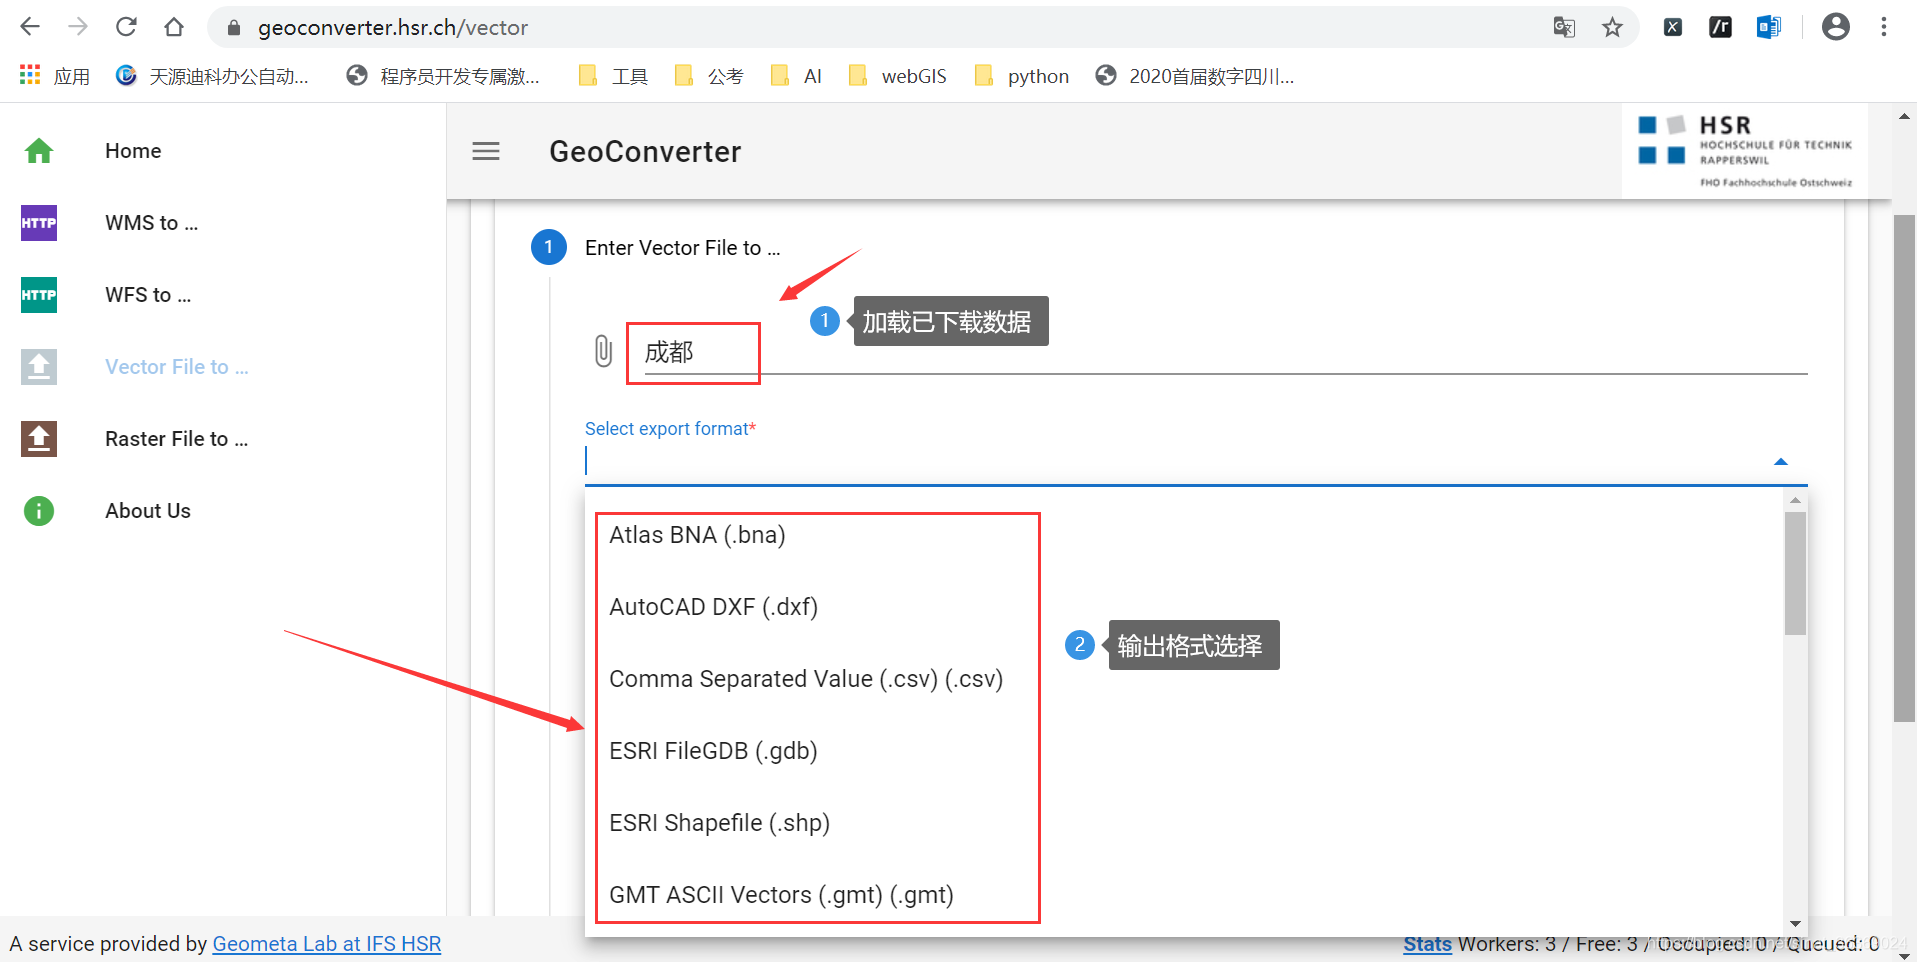This screenshot has width=1917, height=962.
Task: Click the purple HTTP WMS icon
Action: 39,223
